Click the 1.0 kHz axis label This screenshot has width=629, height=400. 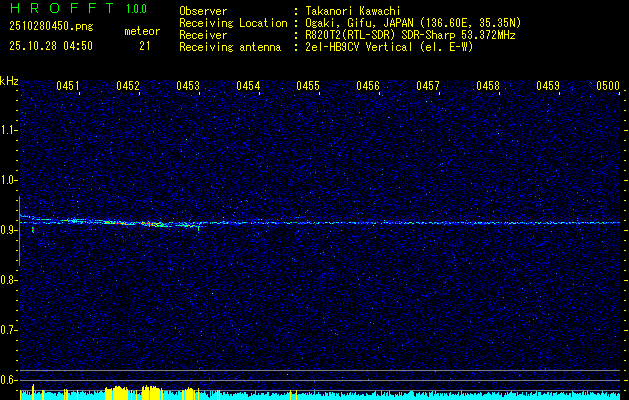[x=9, y=180]
